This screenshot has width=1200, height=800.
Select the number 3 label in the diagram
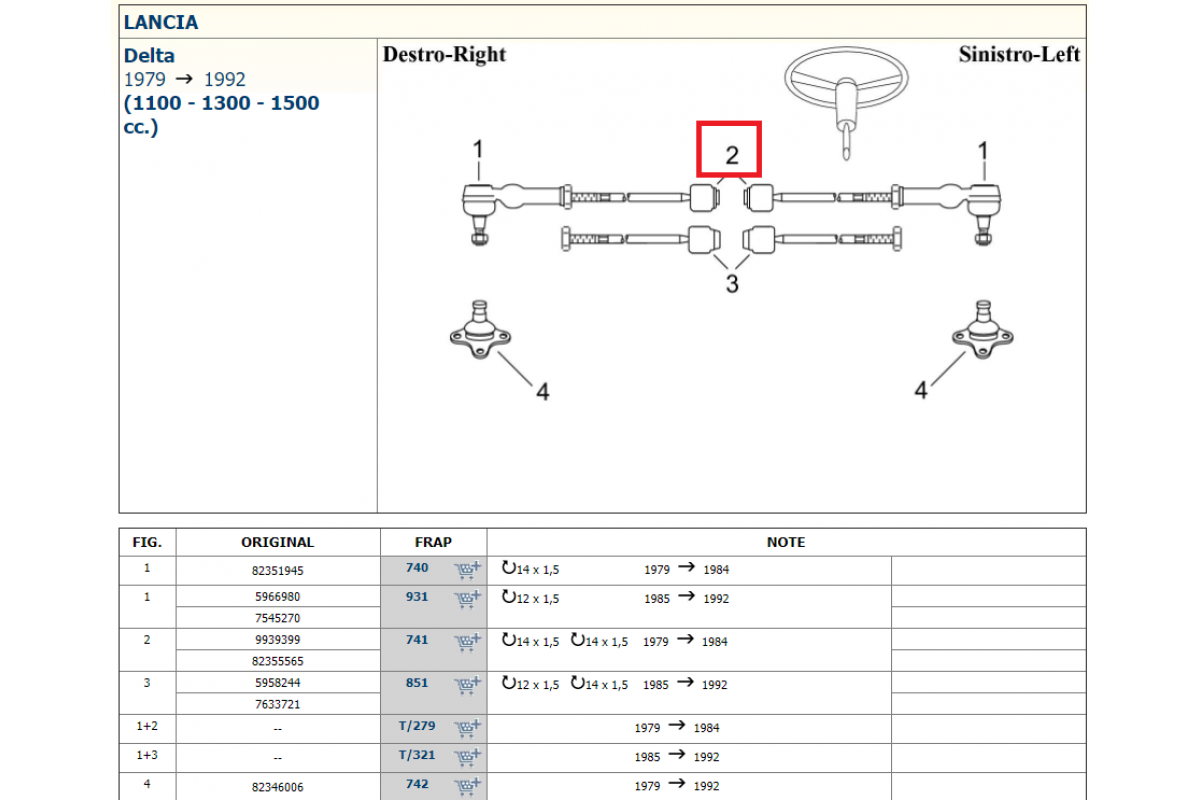[x=732, y=284]
